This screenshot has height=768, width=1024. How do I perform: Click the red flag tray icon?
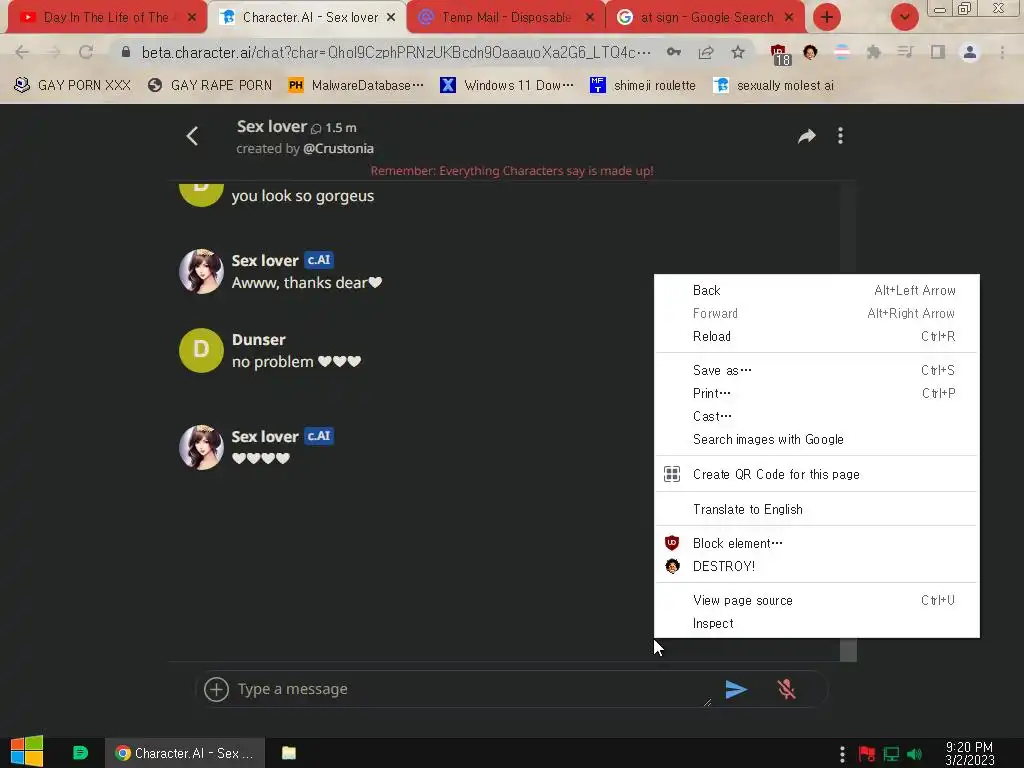(867, 754)
